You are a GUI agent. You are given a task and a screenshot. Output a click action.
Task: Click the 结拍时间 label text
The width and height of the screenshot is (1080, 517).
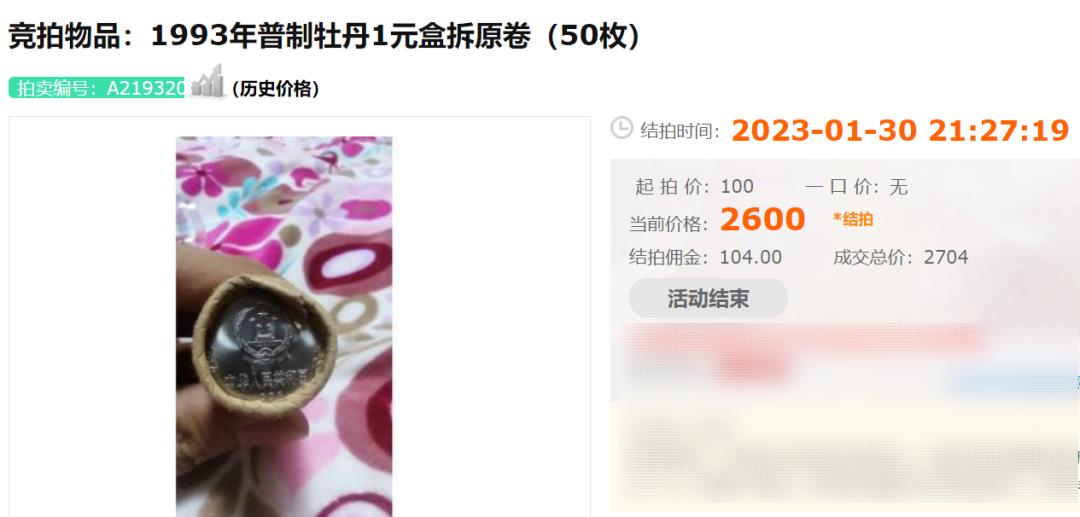pos(680,131)
